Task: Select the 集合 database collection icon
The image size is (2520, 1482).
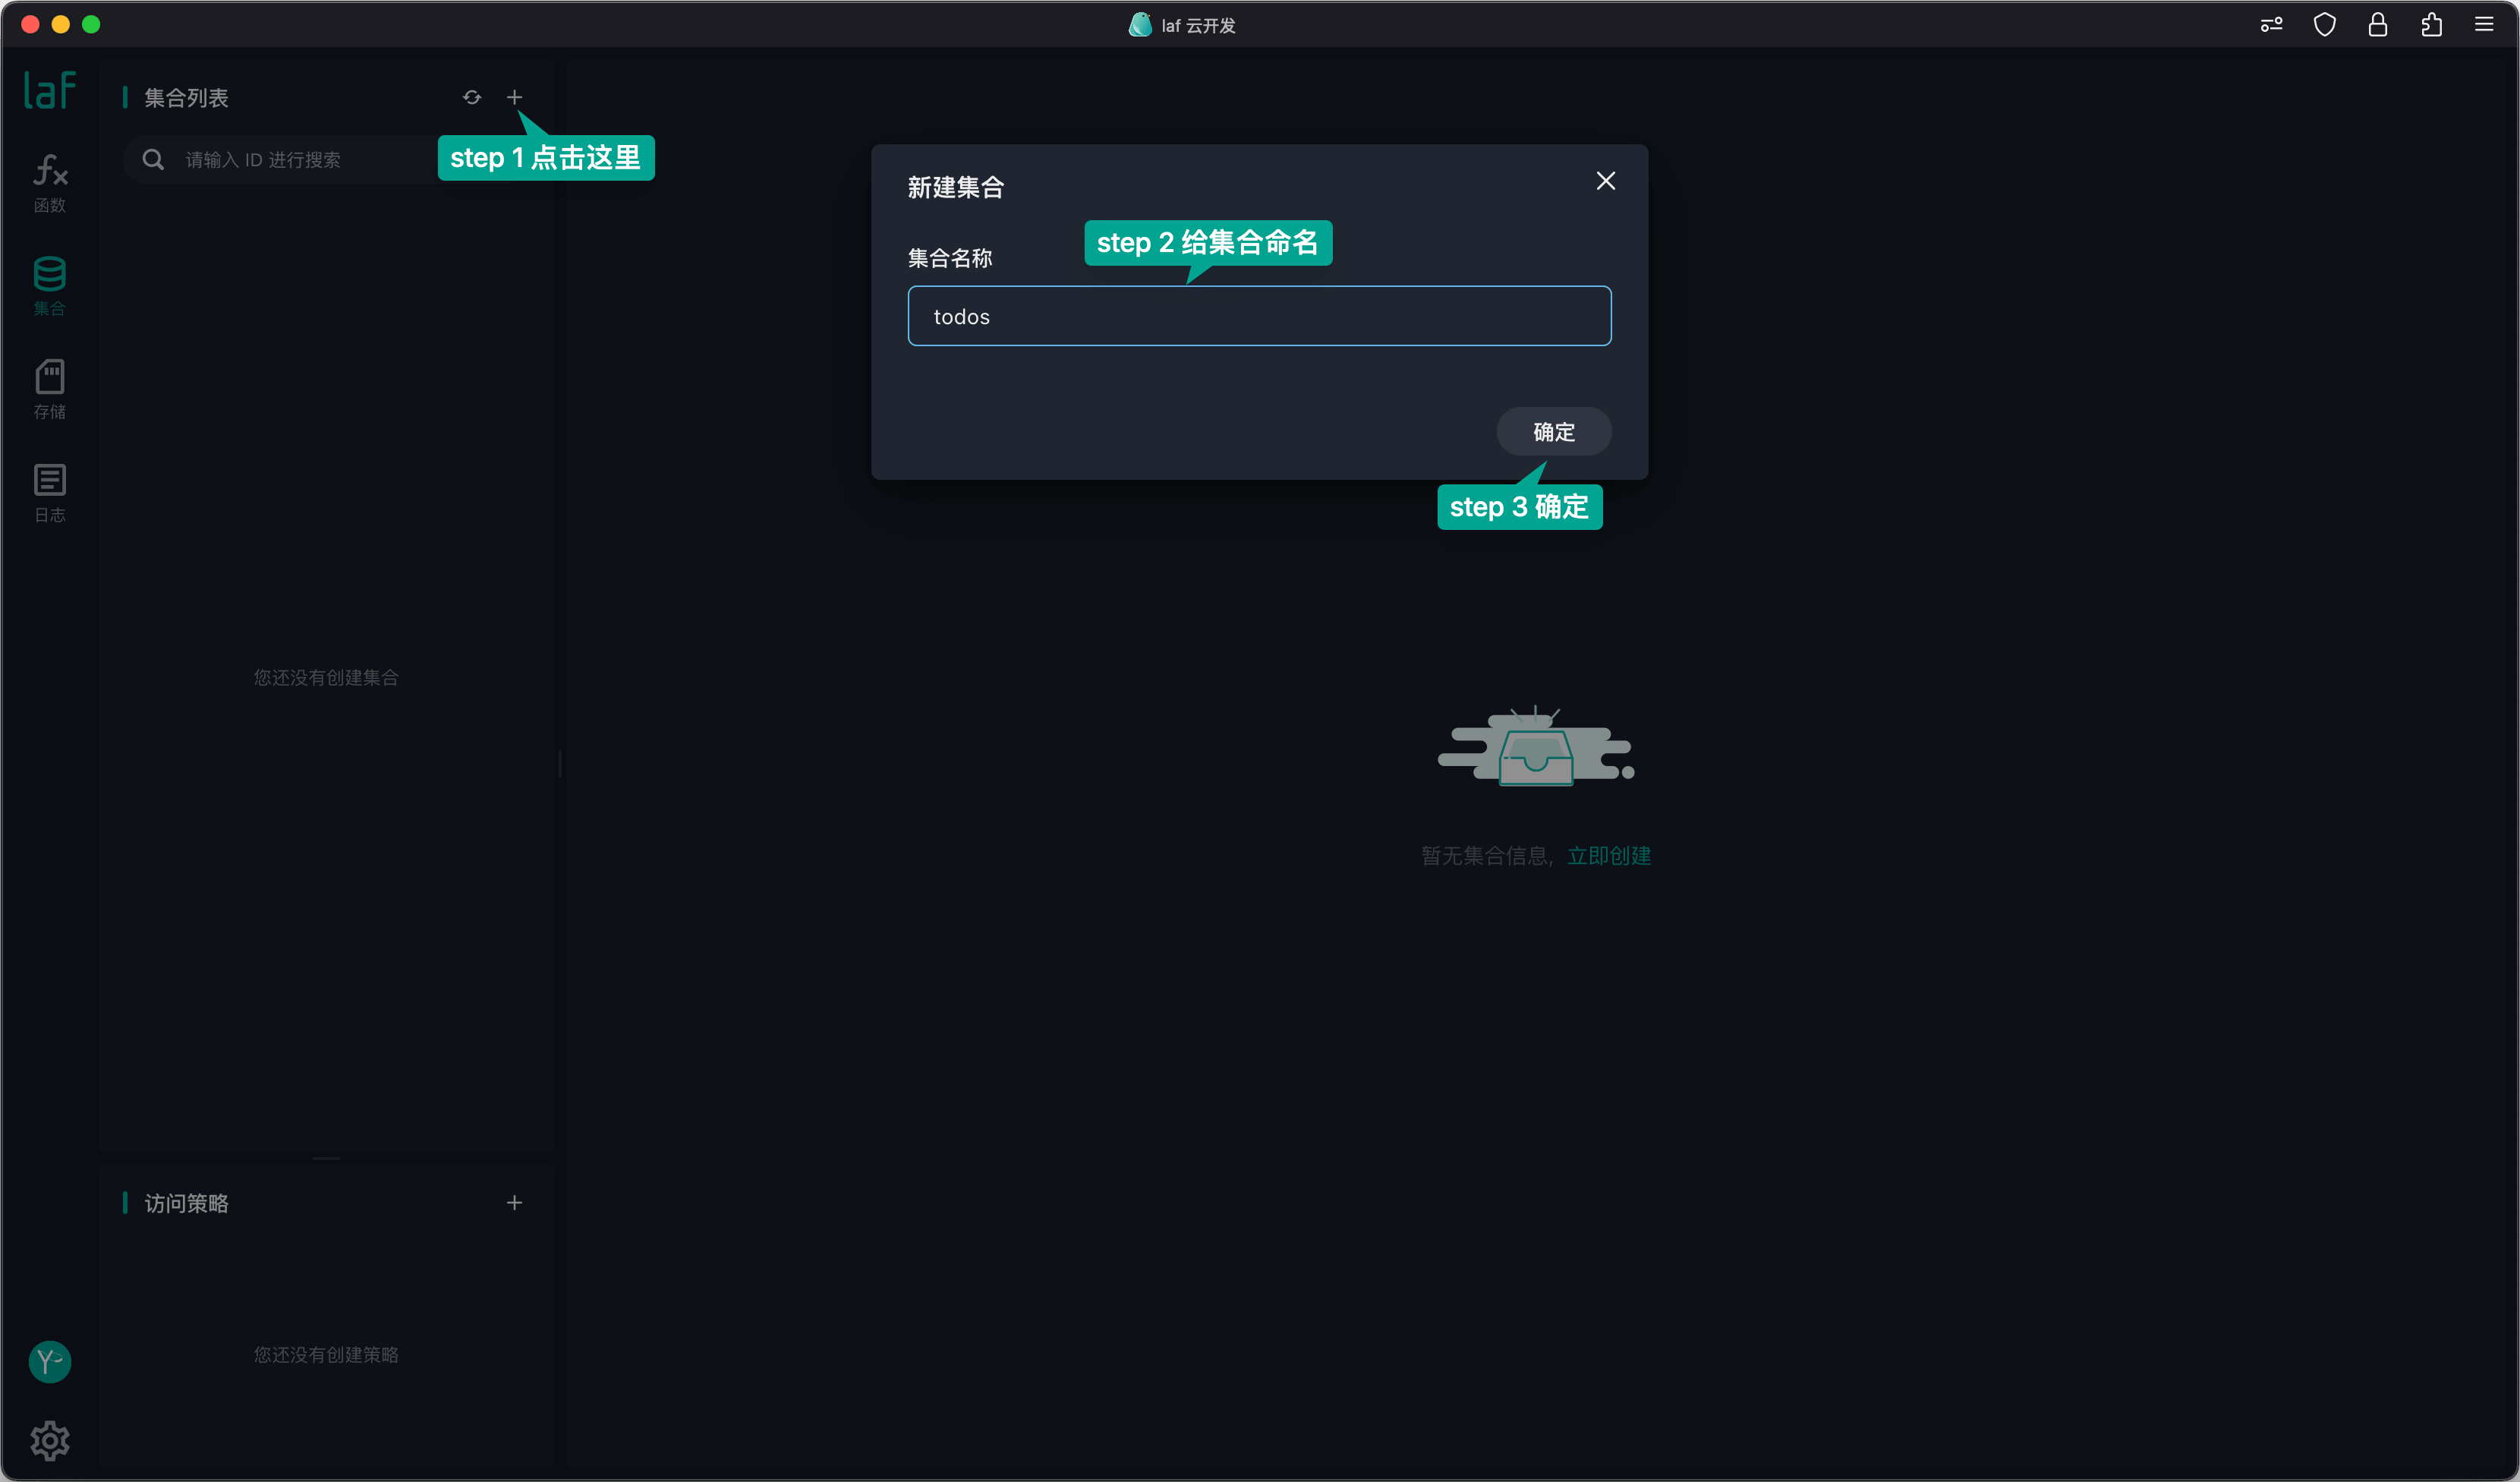Action: pos(49,286)
